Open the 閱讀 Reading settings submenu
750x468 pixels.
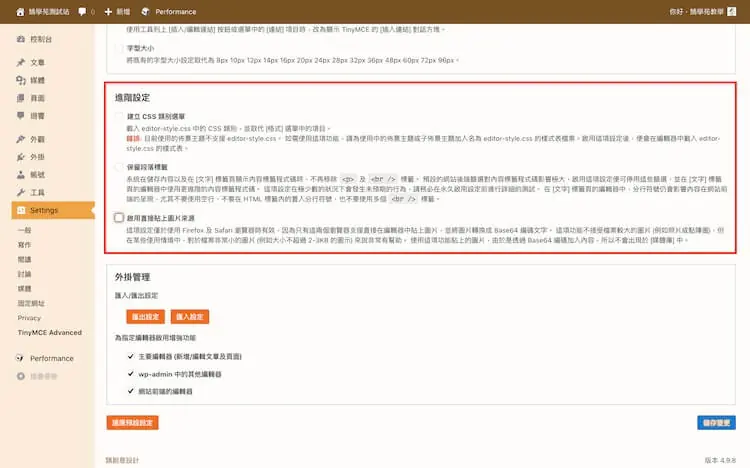tap(24, 259)
